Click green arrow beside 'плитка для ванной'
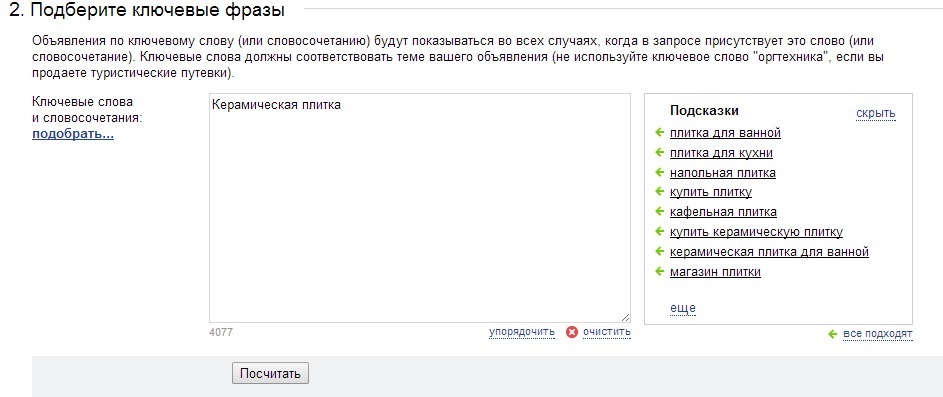This screenshot has width=943, height=397. (659, 133)
